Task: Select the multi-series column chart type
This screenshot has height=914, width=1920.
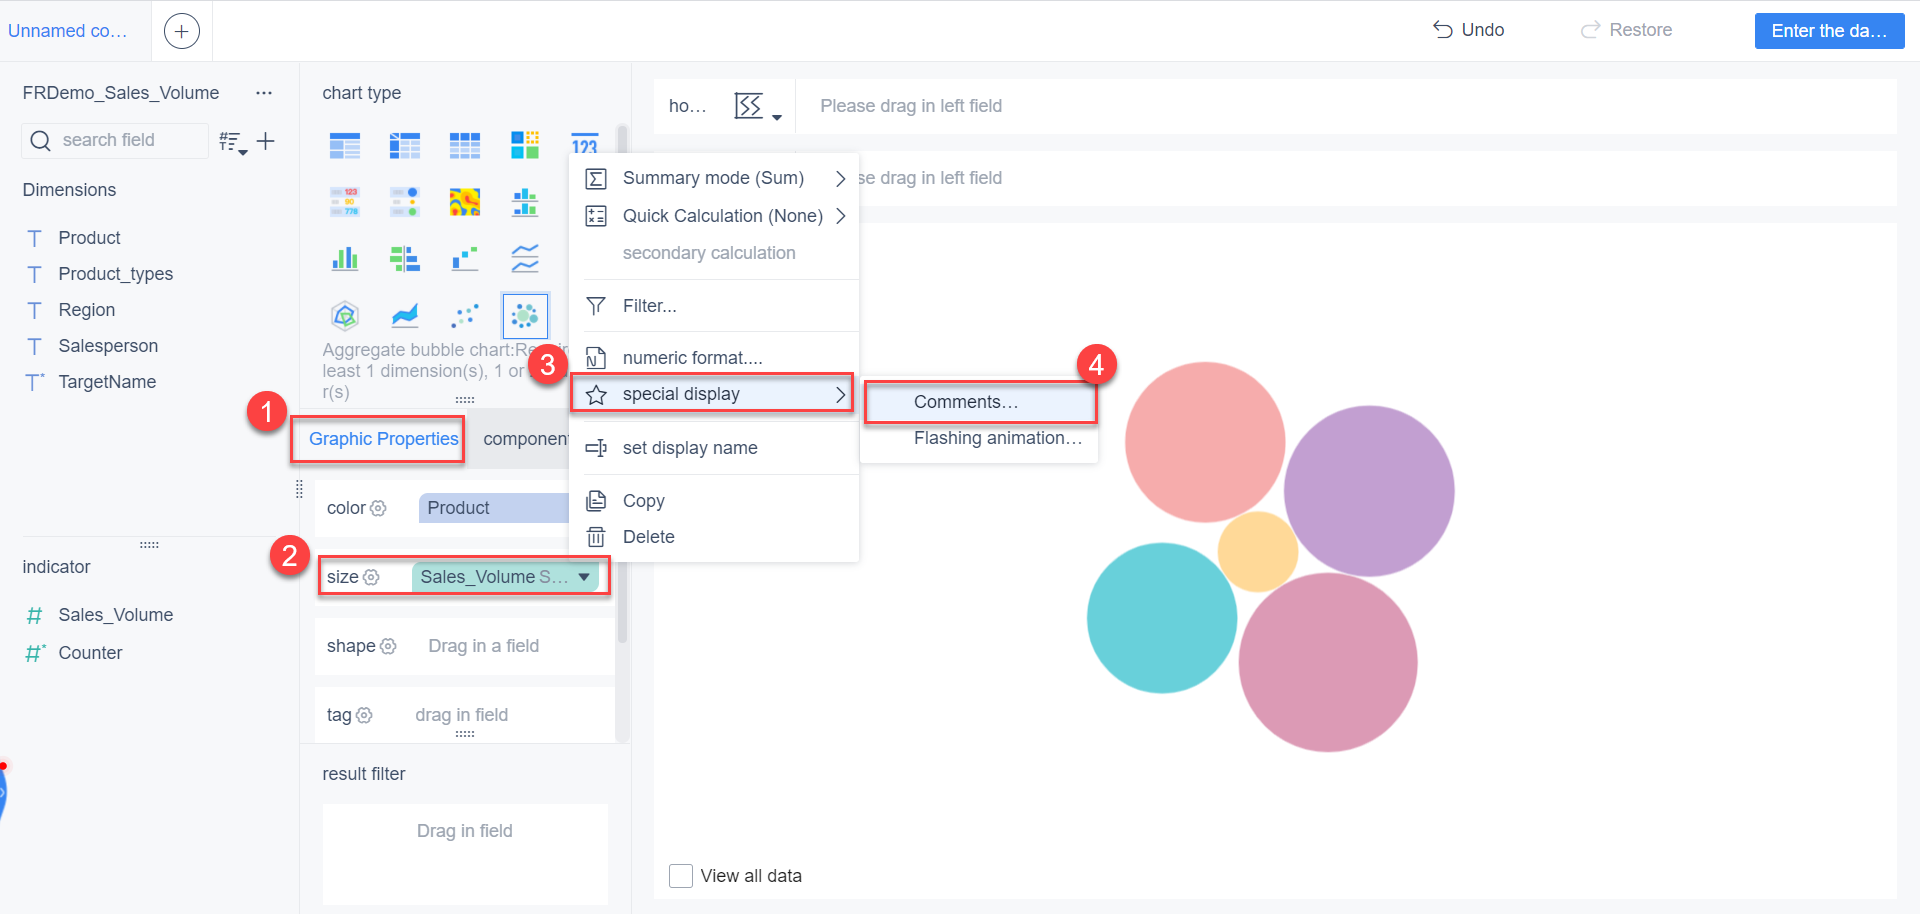Action: click(x=345, y=259)
